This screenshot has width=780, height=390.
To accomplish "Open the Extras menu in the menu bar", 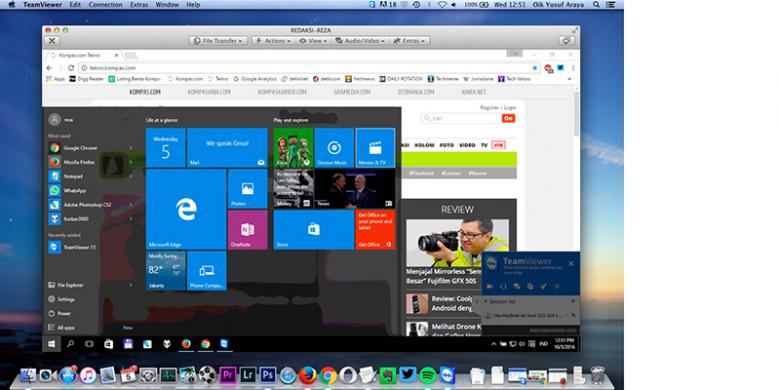I will tap(139, 4).
